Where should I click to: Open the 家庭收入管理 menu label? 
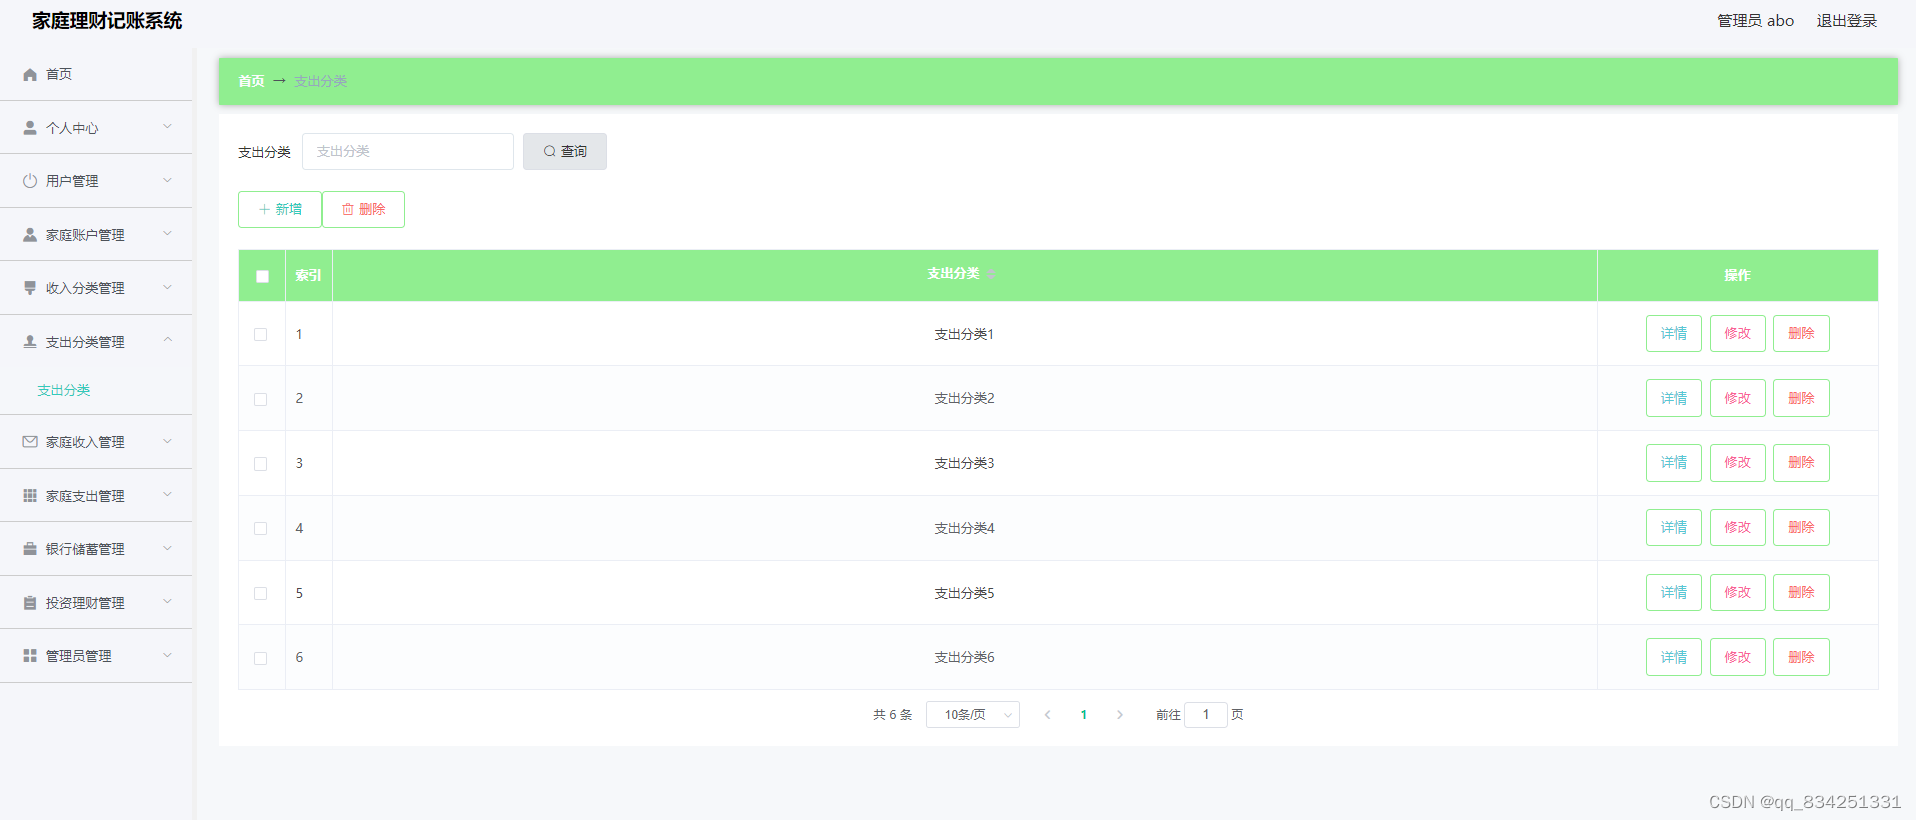[x=85, y=442]
